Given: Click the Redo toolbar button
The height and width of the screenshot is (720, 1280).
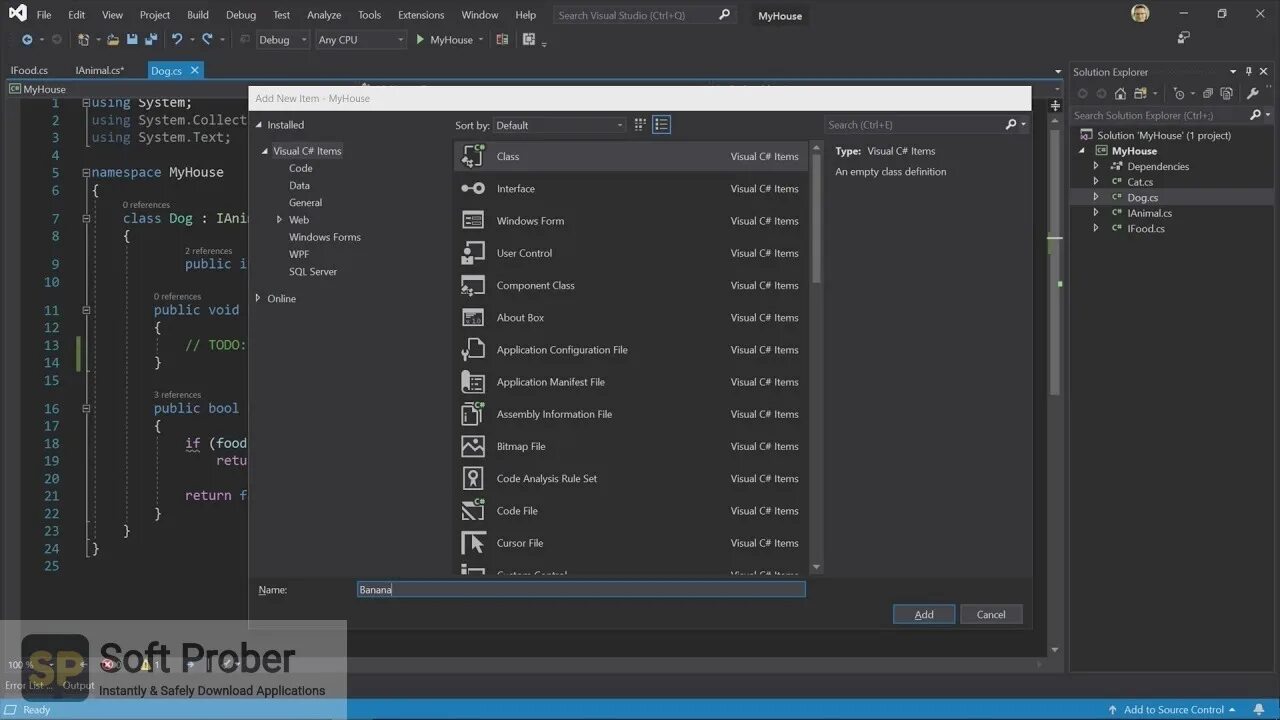Looking at the screenshot, I should (207, 40).
